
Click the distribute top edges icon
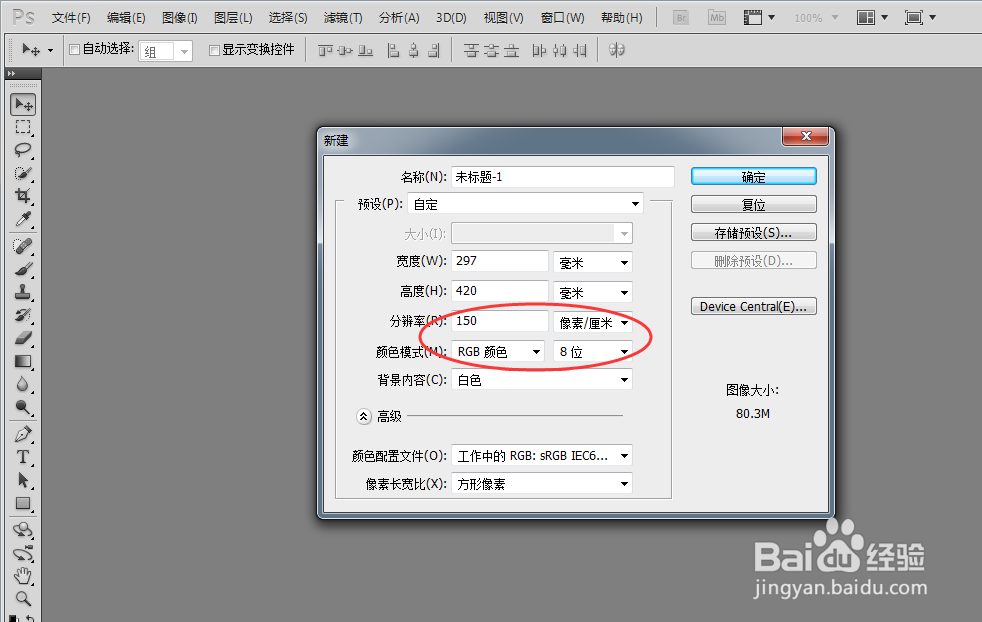(x=471, y=51)
